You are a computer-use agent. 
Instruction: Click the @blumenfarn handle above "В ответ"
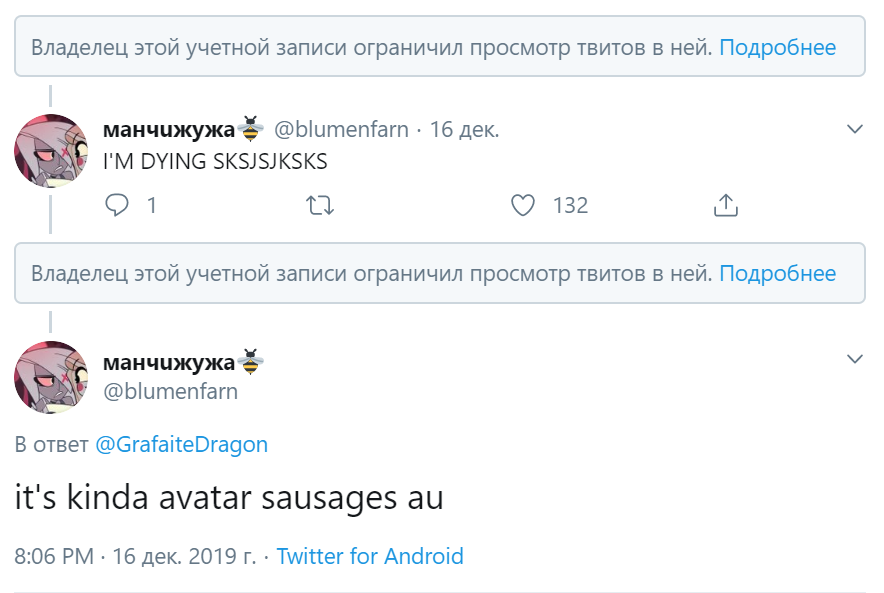coord(170,391)
